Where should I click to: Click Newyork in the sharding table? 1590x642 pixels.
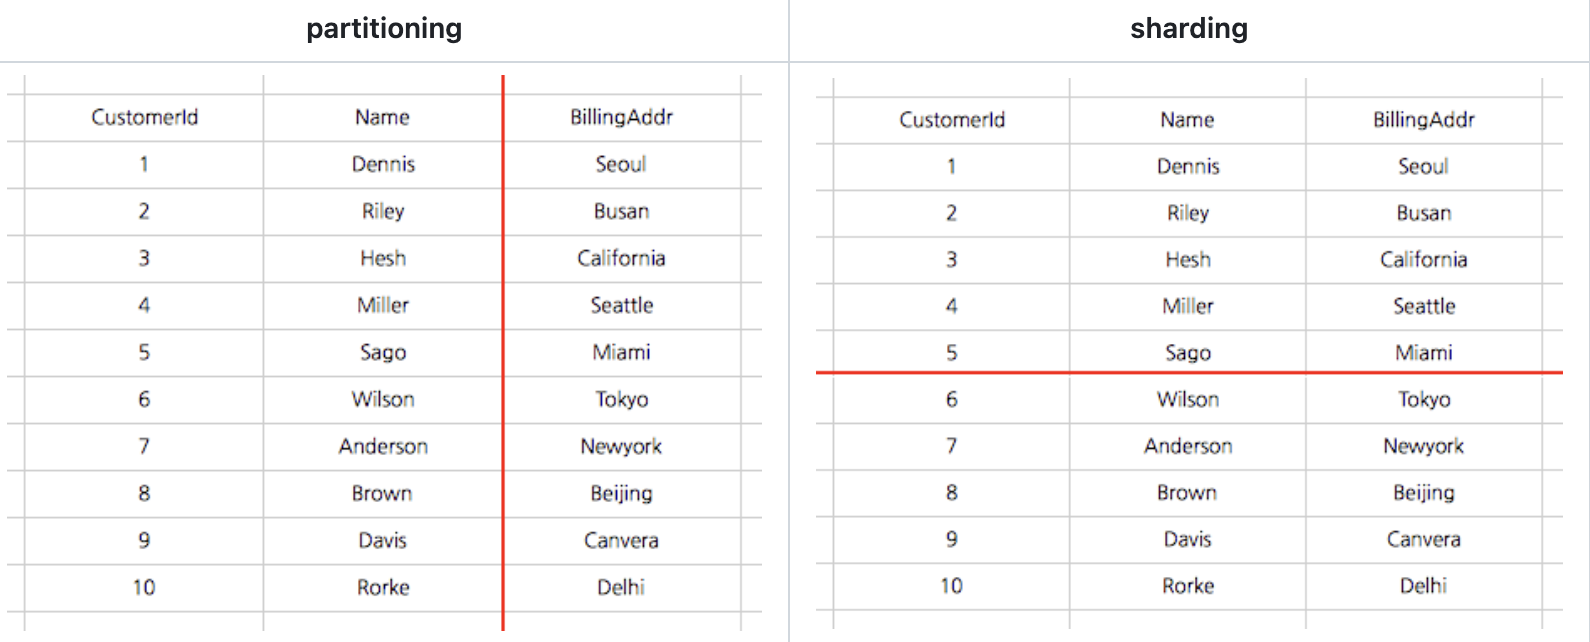pos(1423,446)
